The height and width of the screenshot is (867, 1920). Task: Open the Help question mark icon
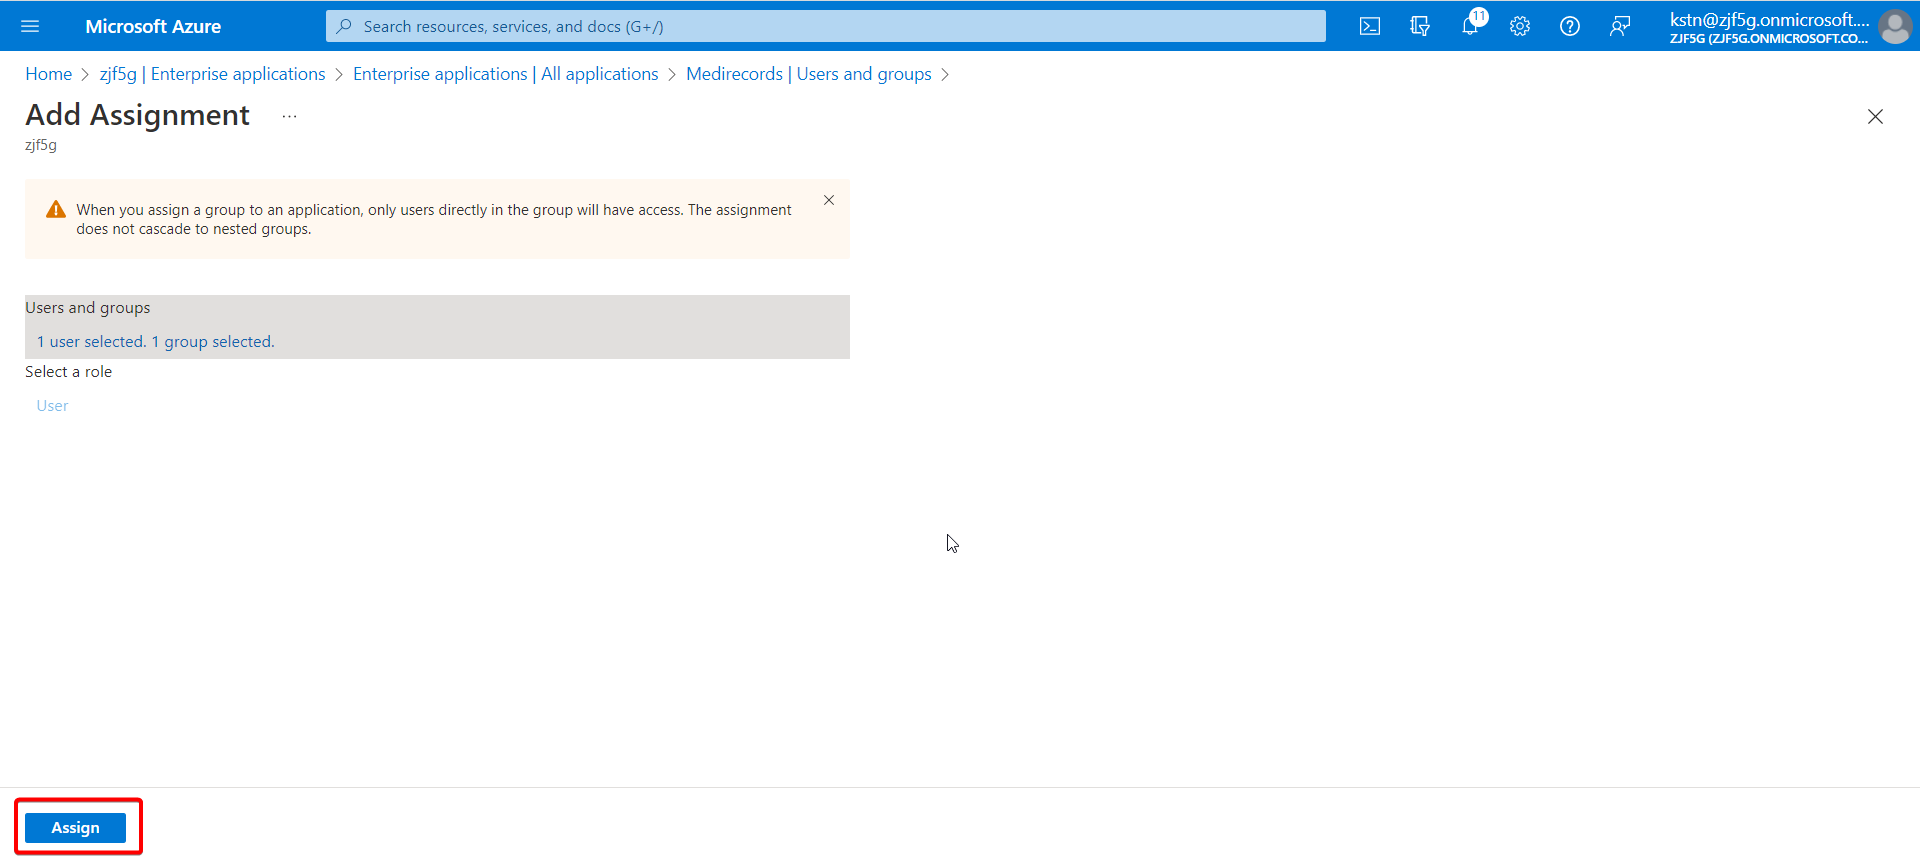[1570, 26]
